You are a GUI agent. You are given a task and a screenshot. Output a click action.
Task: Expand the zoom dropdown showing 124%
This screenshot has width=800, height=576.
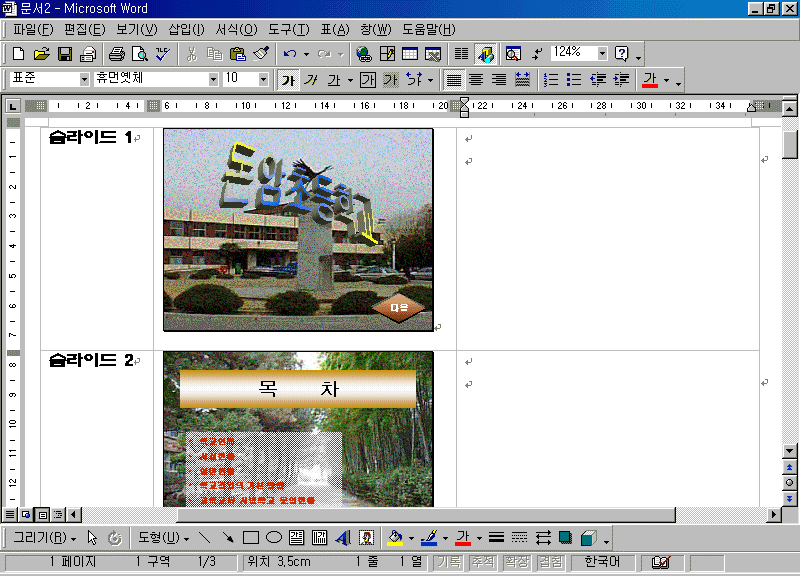pyautogui.click(x=603, y=54)
